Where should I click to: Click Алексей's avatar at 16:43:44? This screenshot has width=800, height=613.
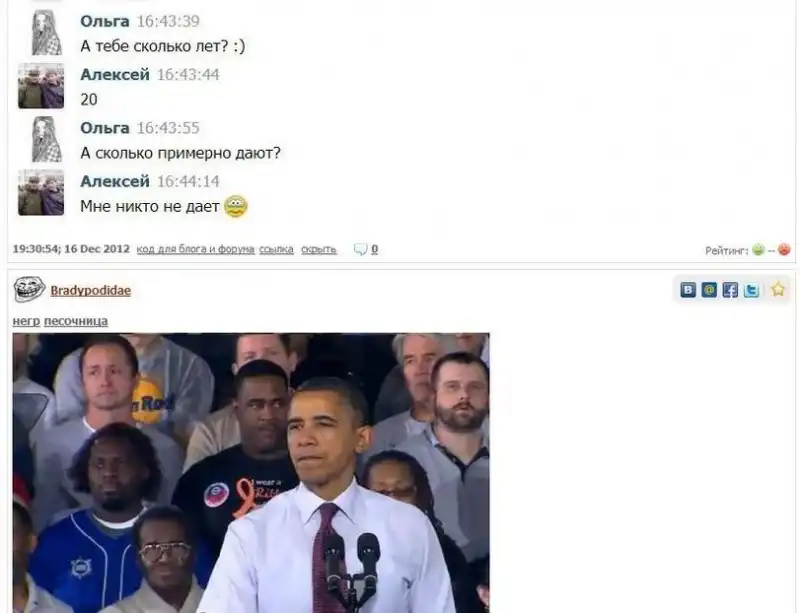pyautogui.click(x=41, y=86)
